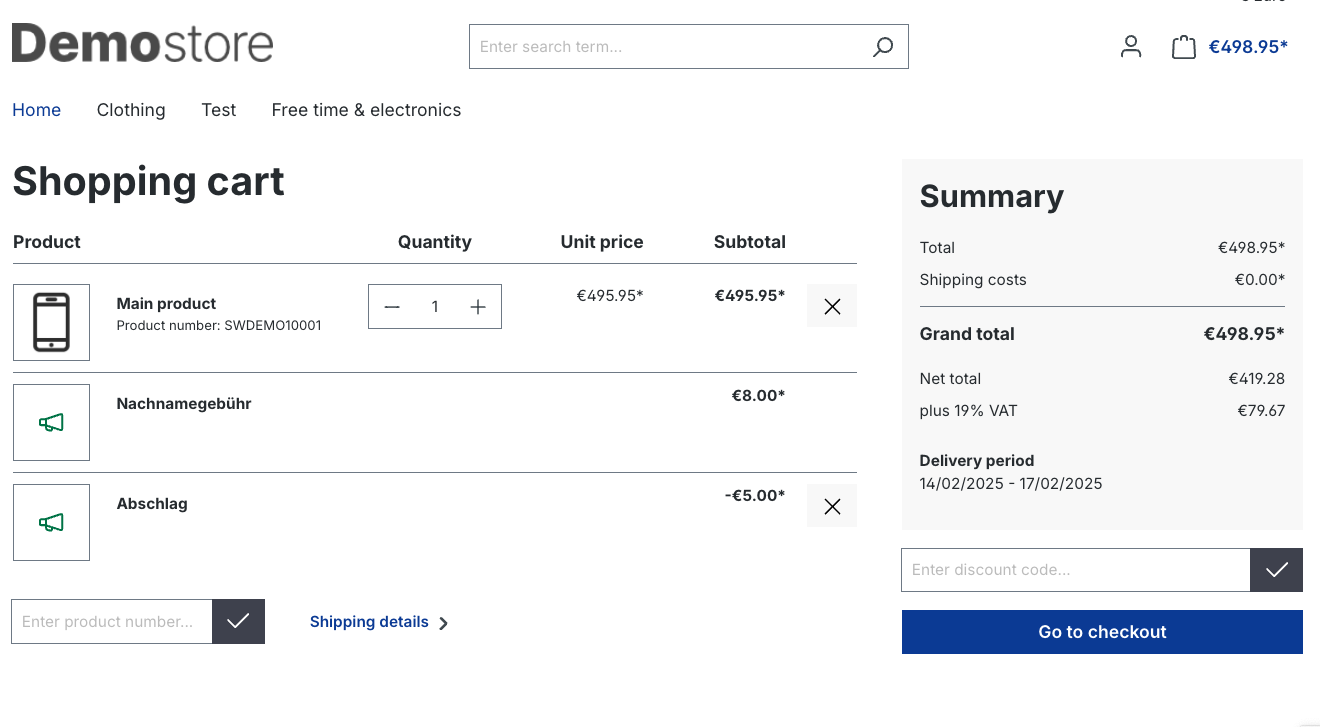The height and width of the screenshot is (727, 1320).
Task: Apply discount code with checkmark button
Action: coord(1276,570)
